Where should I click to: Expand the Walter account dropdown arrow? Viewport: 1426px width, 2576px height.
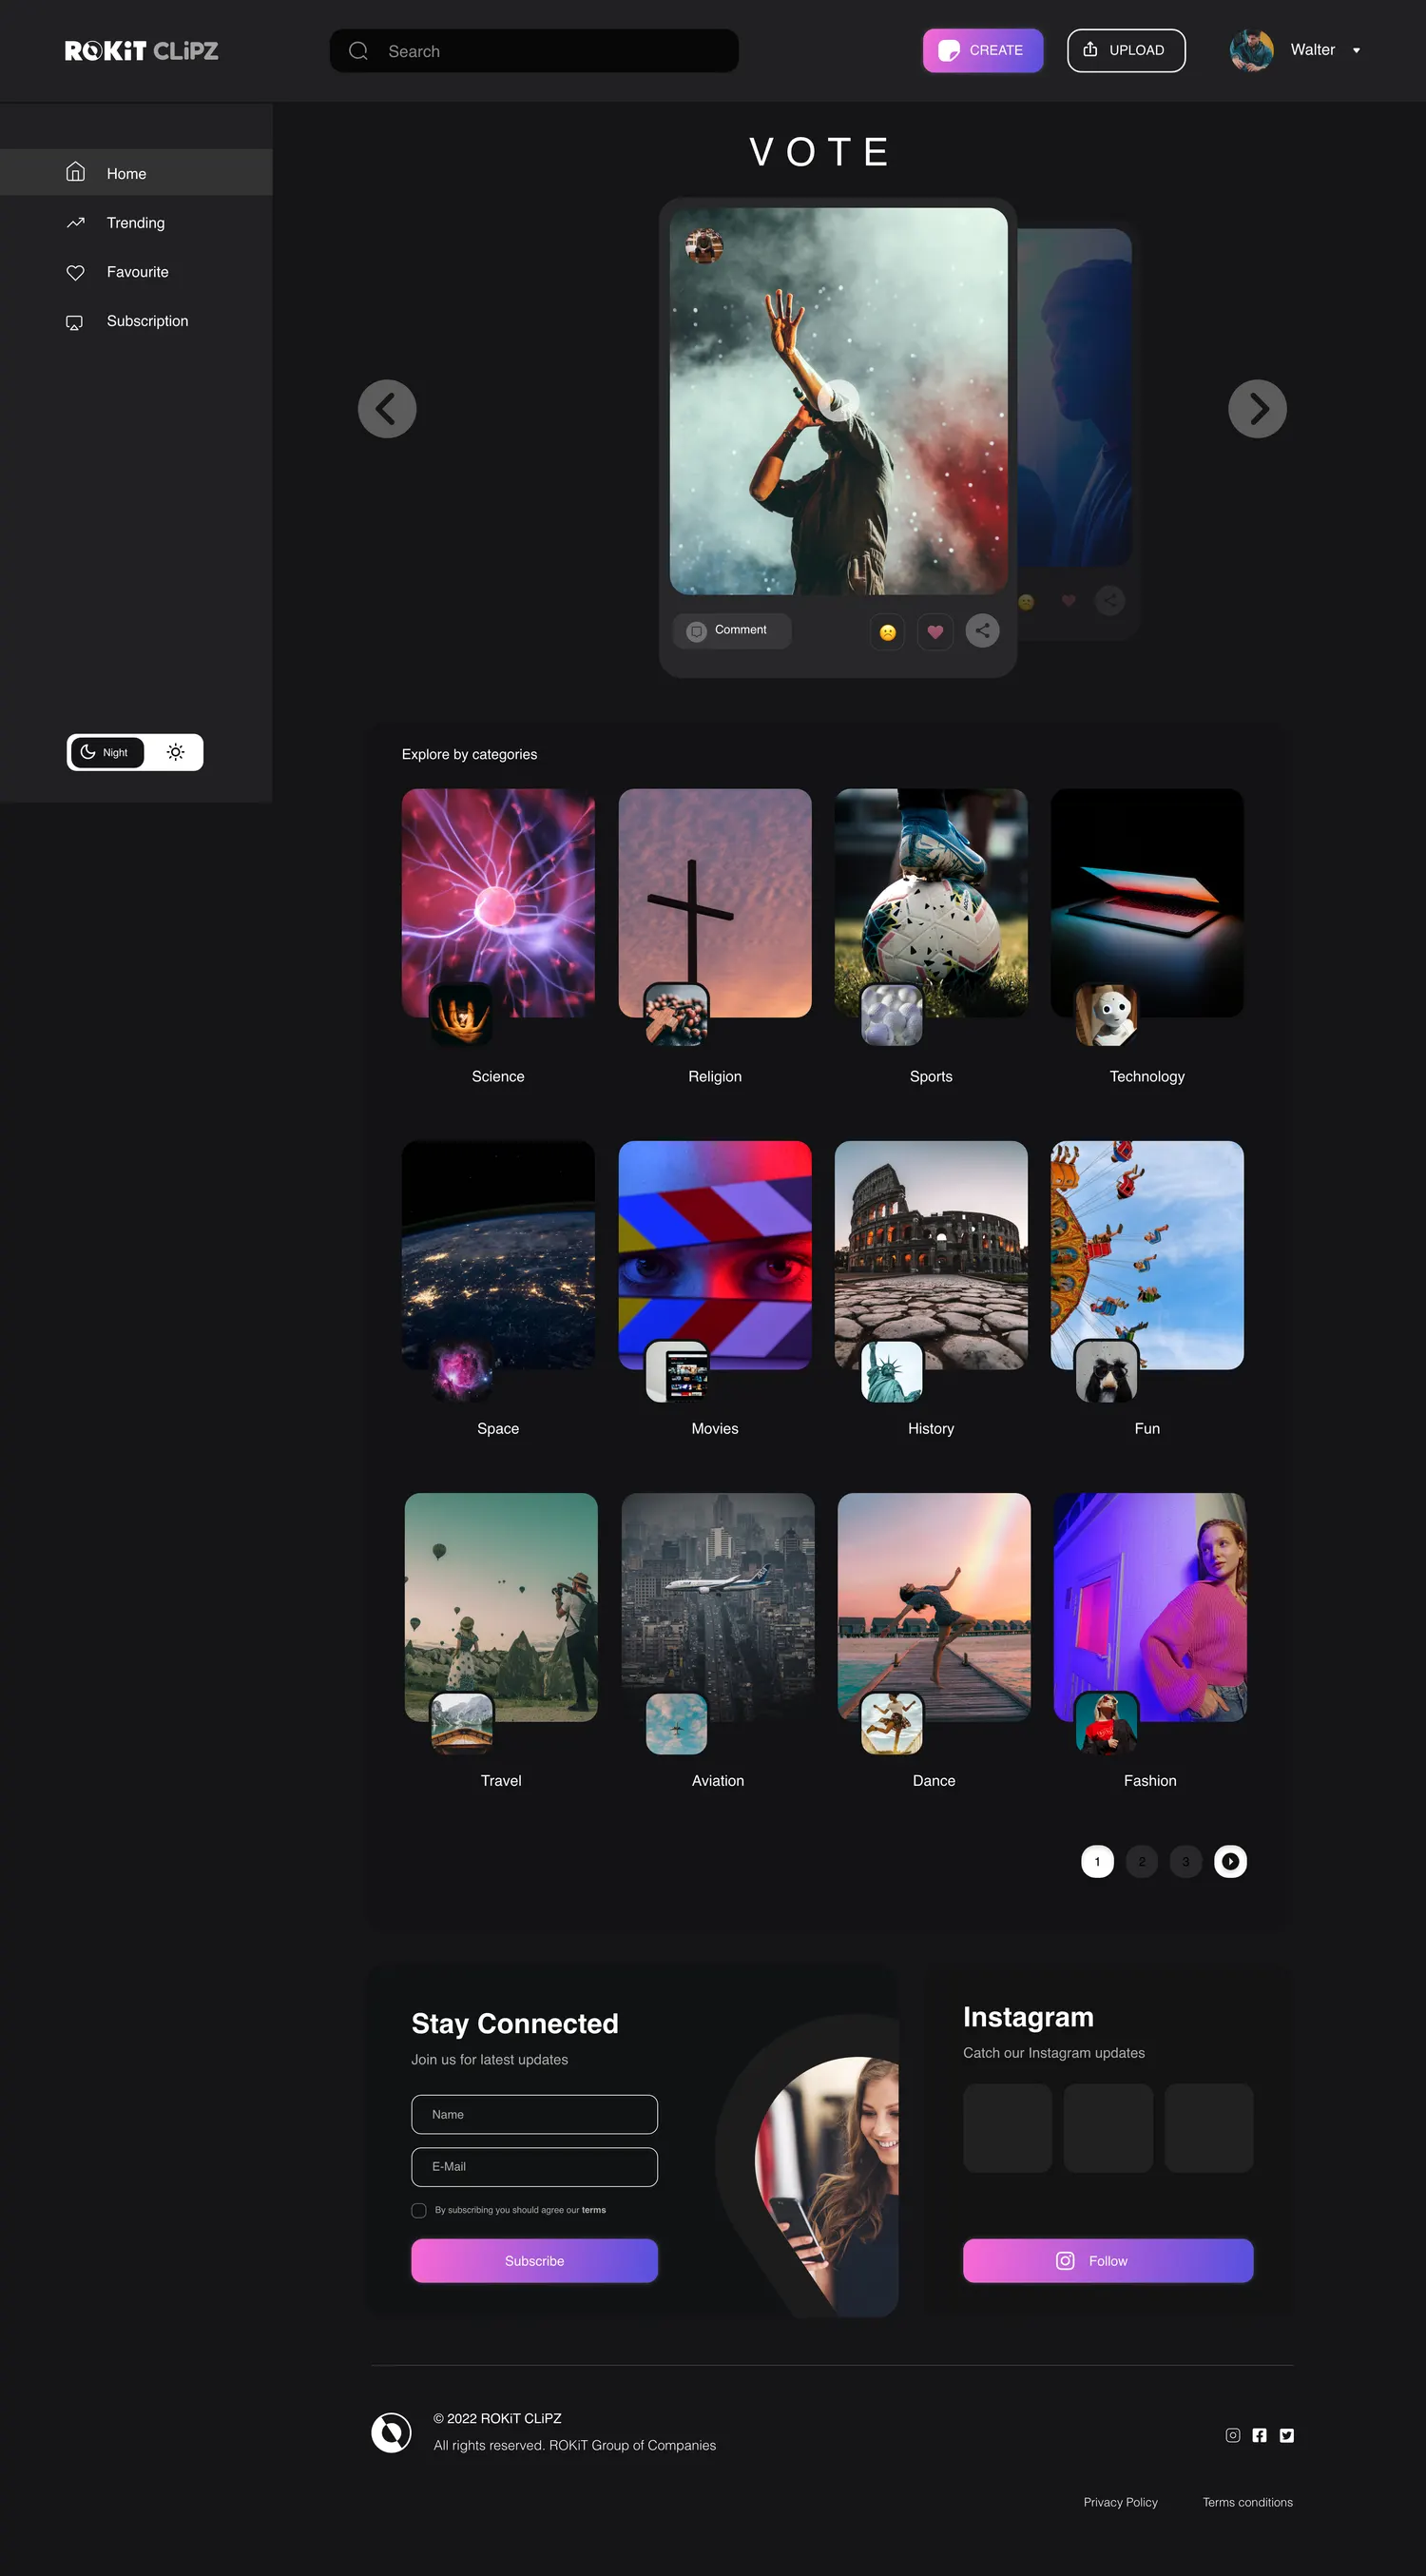click(x=1356, y=51)
